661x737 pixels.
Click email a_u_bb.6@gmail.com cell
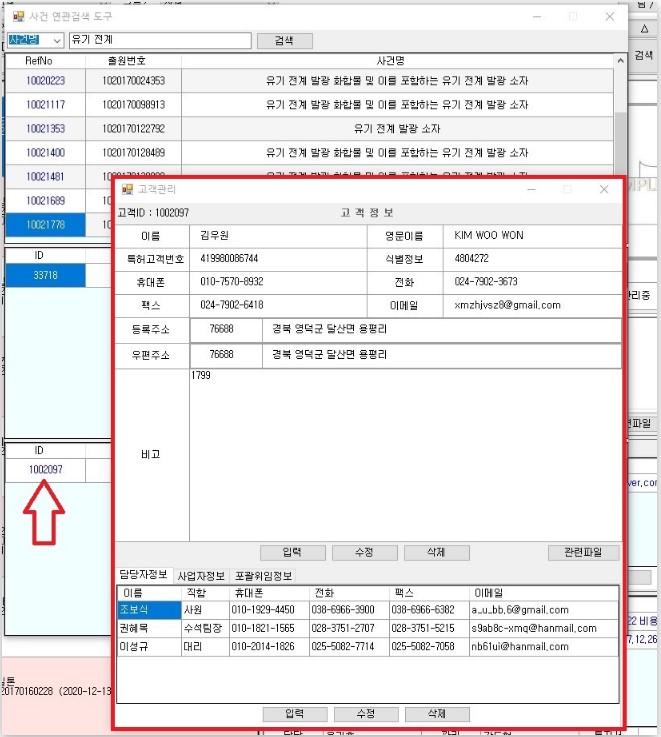click(x=544, y=610)
